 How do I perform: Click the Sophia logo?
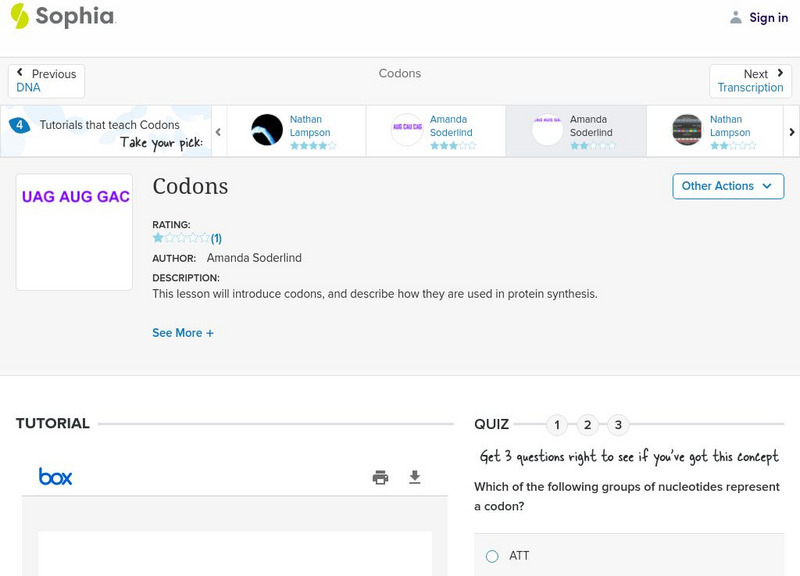[x=62, y=17]
